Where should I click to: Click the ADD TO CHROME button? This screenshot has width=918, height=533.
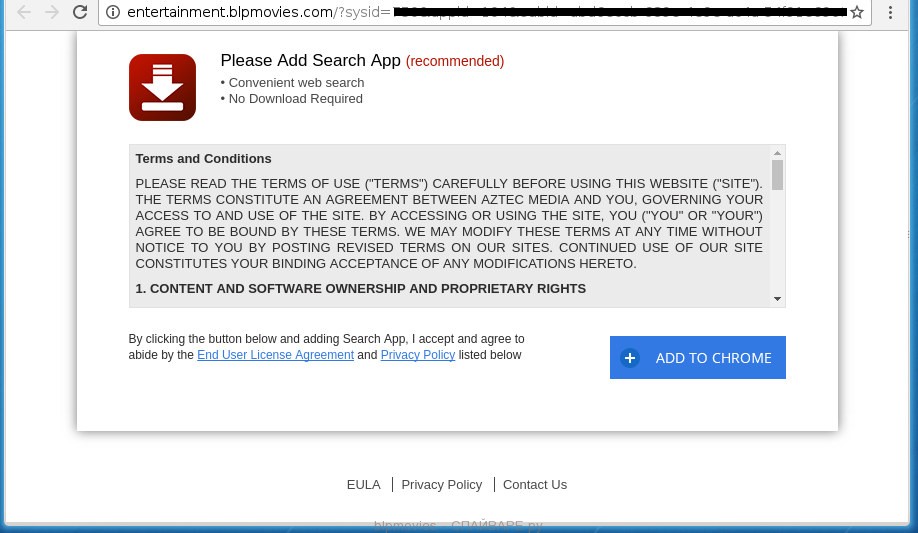698,357
